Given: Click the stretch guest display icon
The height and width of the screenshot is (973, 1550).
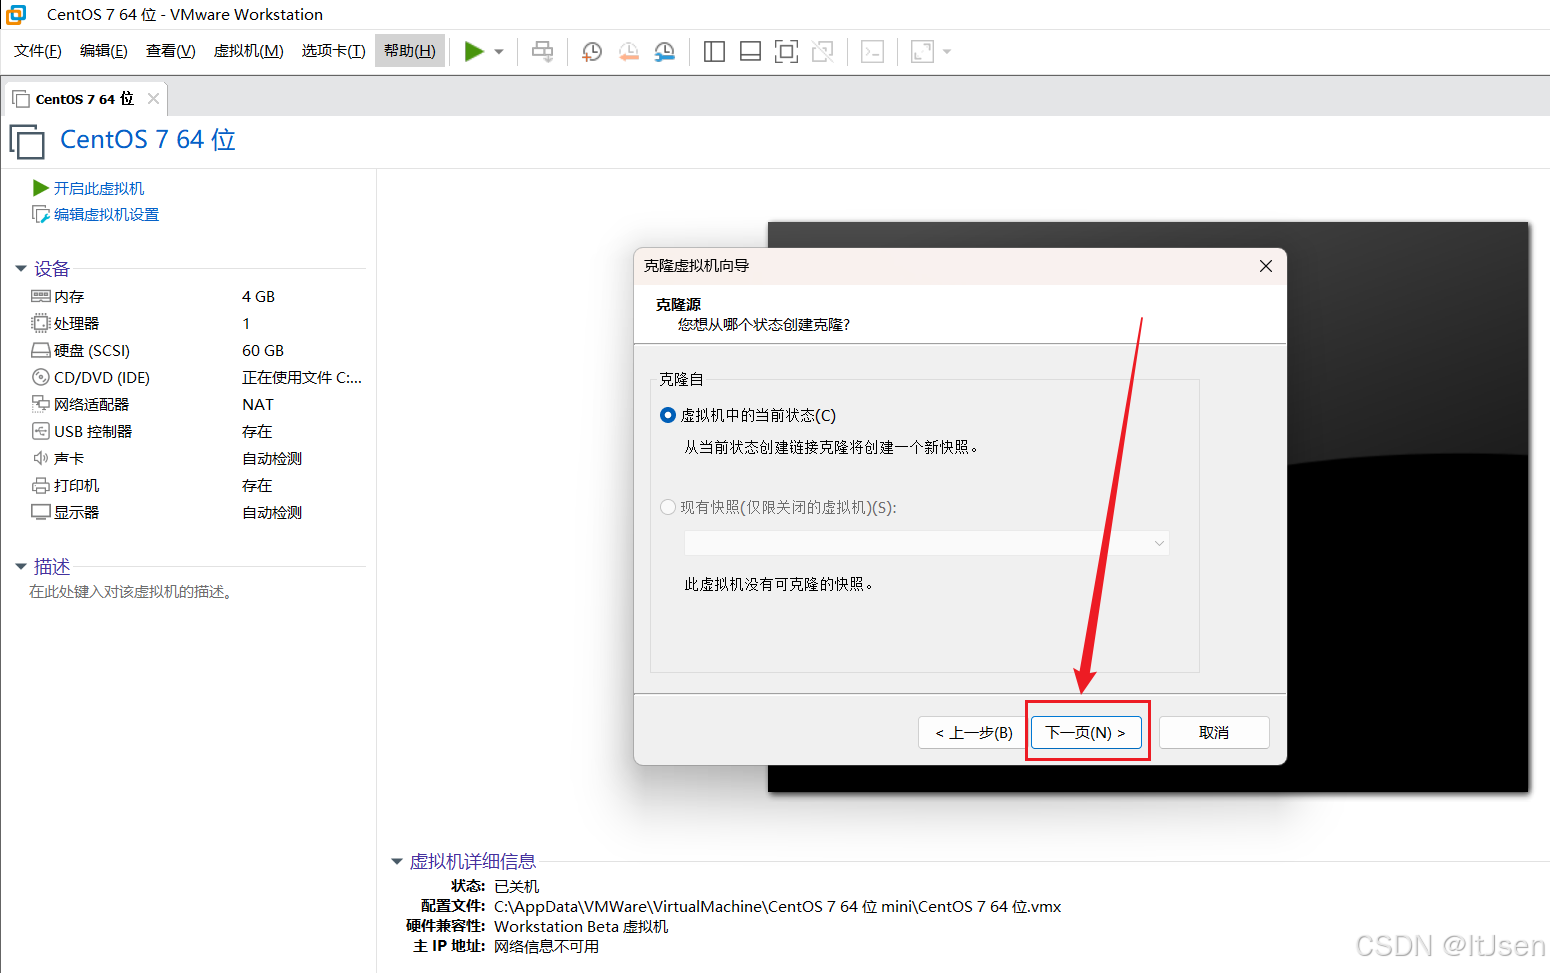Looking at the screenshot, I should tap(922, 51).
